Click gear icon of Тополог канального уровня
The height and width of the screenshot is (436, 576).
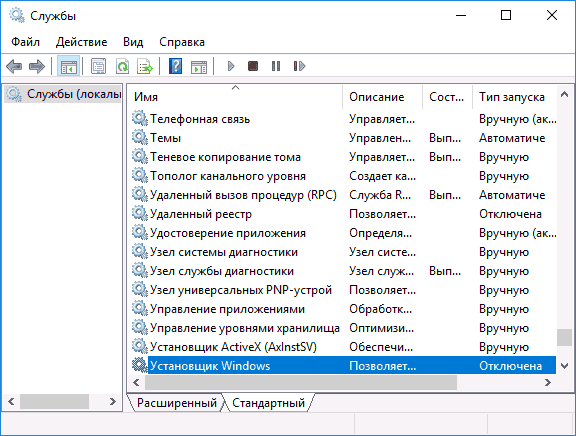140,176
